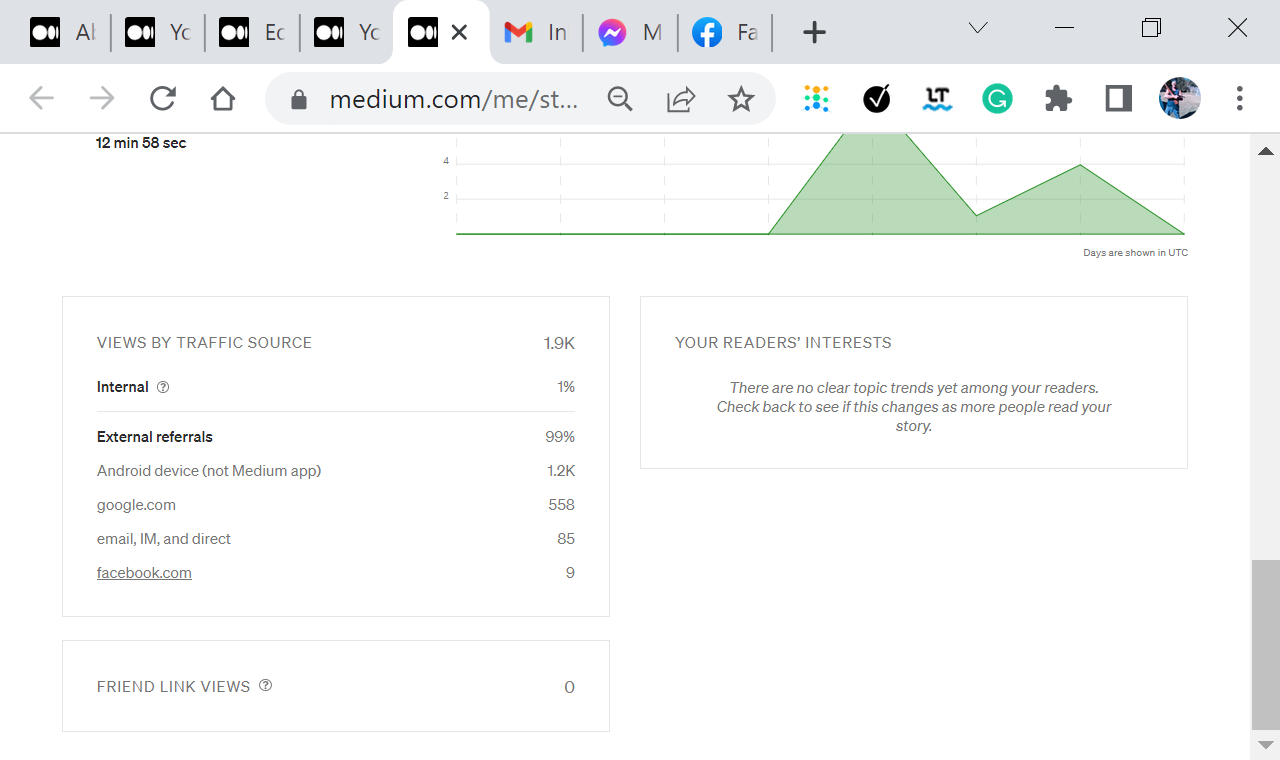1280x760 pixels.
Task: Open the LanguageTool extension
Action: click(x=937, y=98)
